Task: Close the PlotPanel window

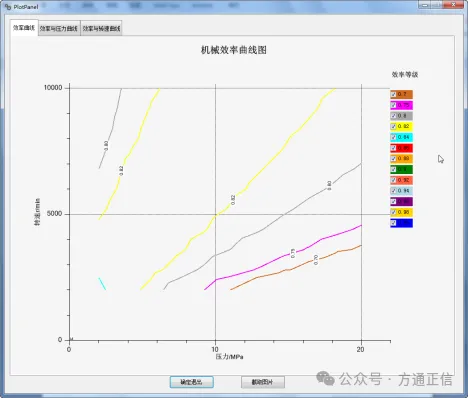Action: point(454,5)
